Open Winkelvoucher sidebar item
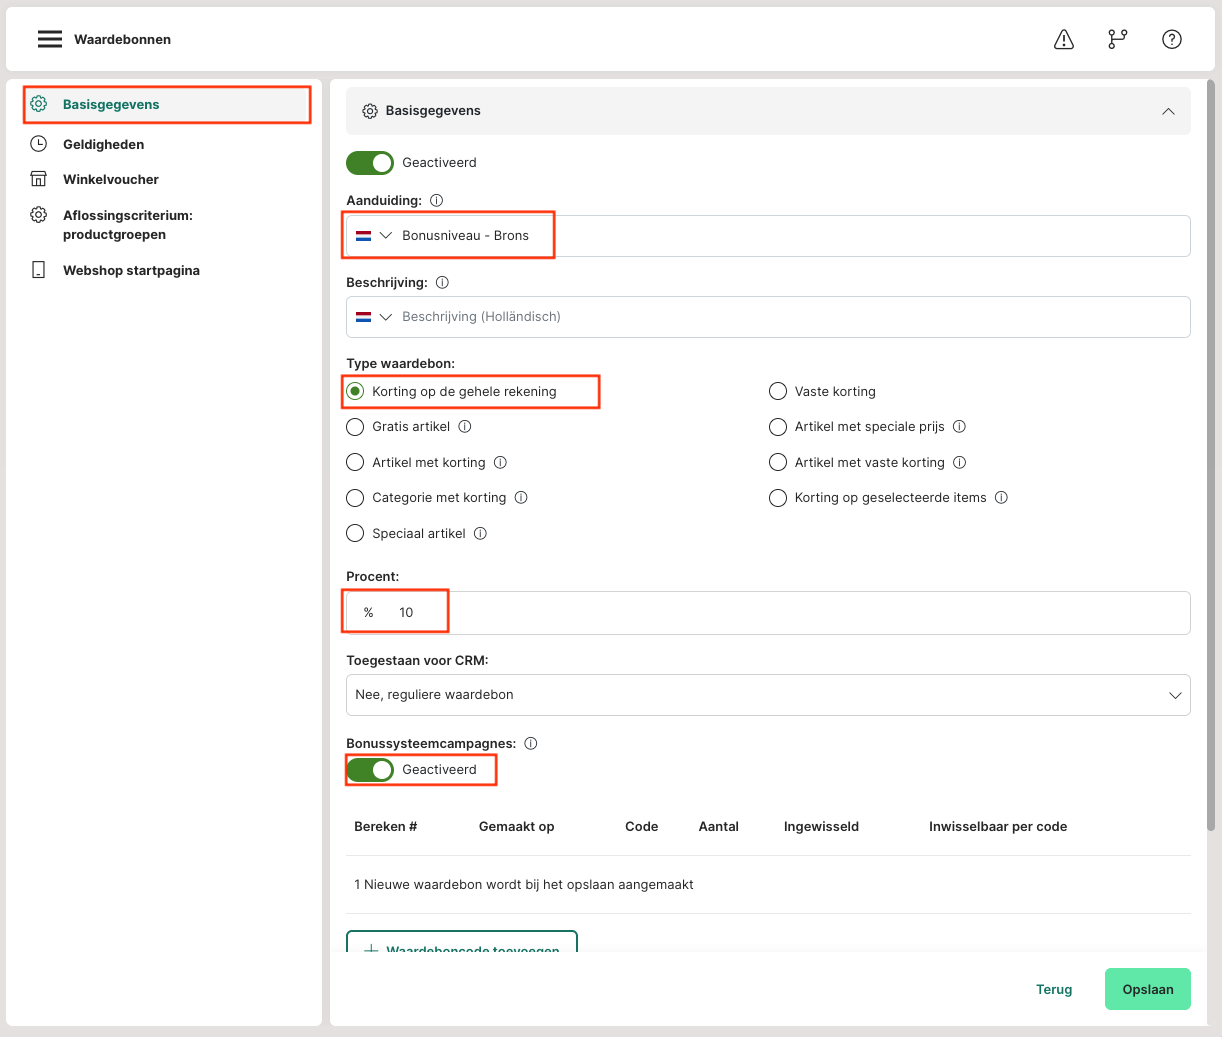Image resolution: width=1222 pixels, height=1037 pixels. 110,180
